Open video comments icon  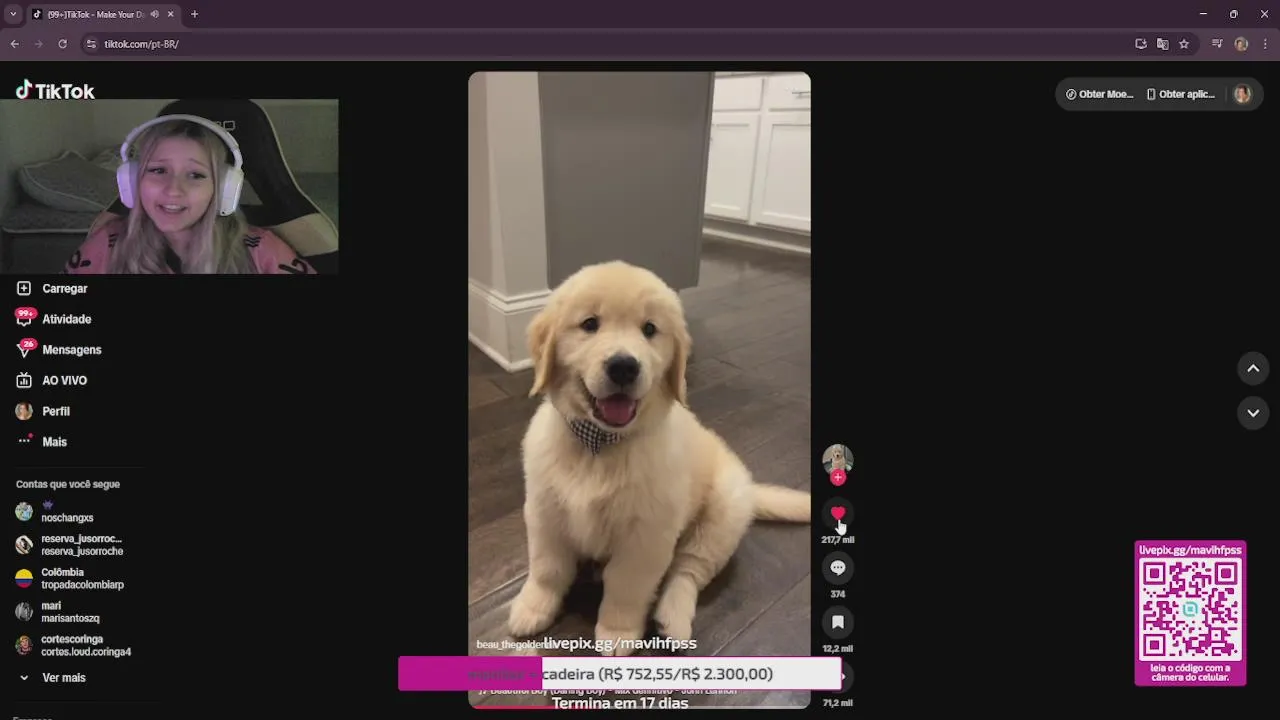838,568
